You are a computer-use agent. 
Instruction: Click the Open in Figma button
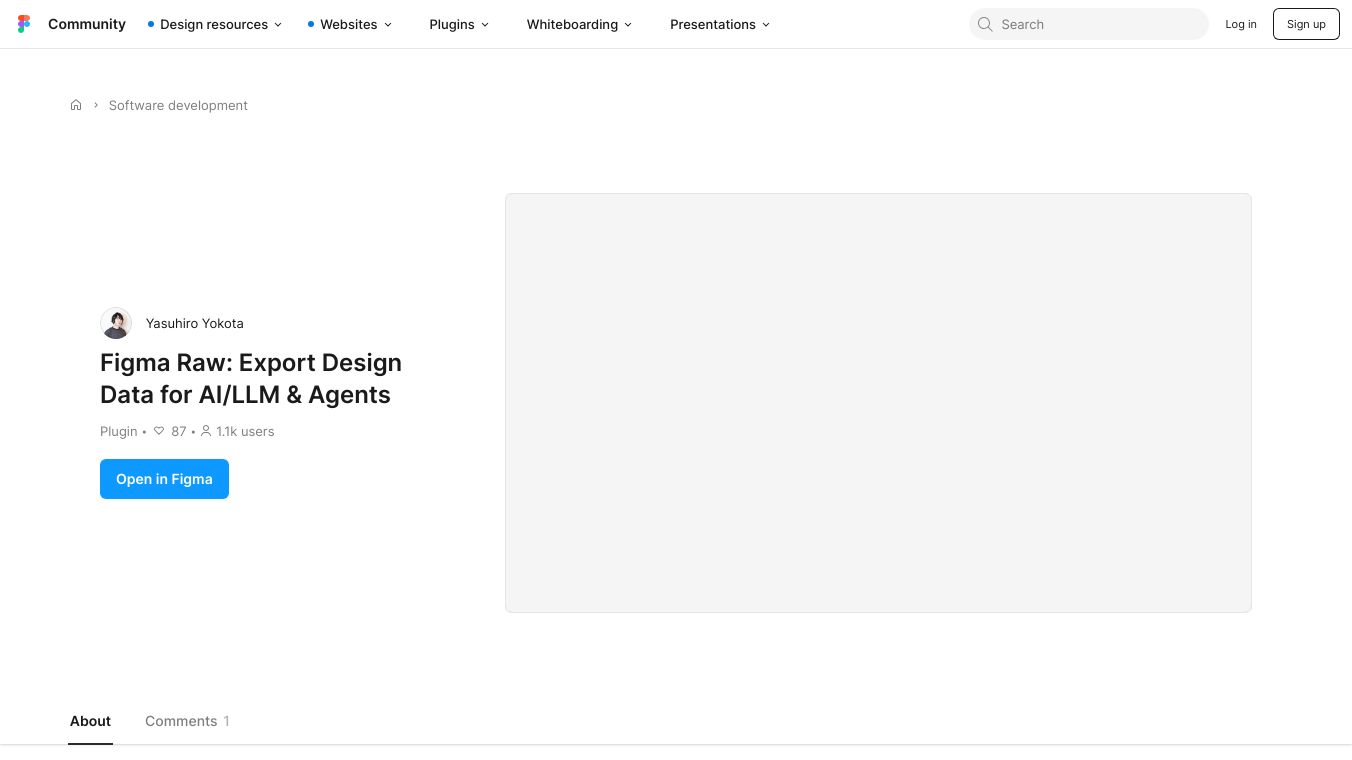(164, 479)
